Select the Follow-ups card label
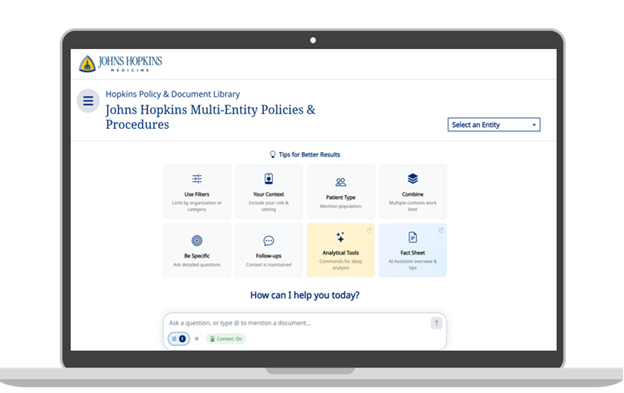 [x=269, y=256]
